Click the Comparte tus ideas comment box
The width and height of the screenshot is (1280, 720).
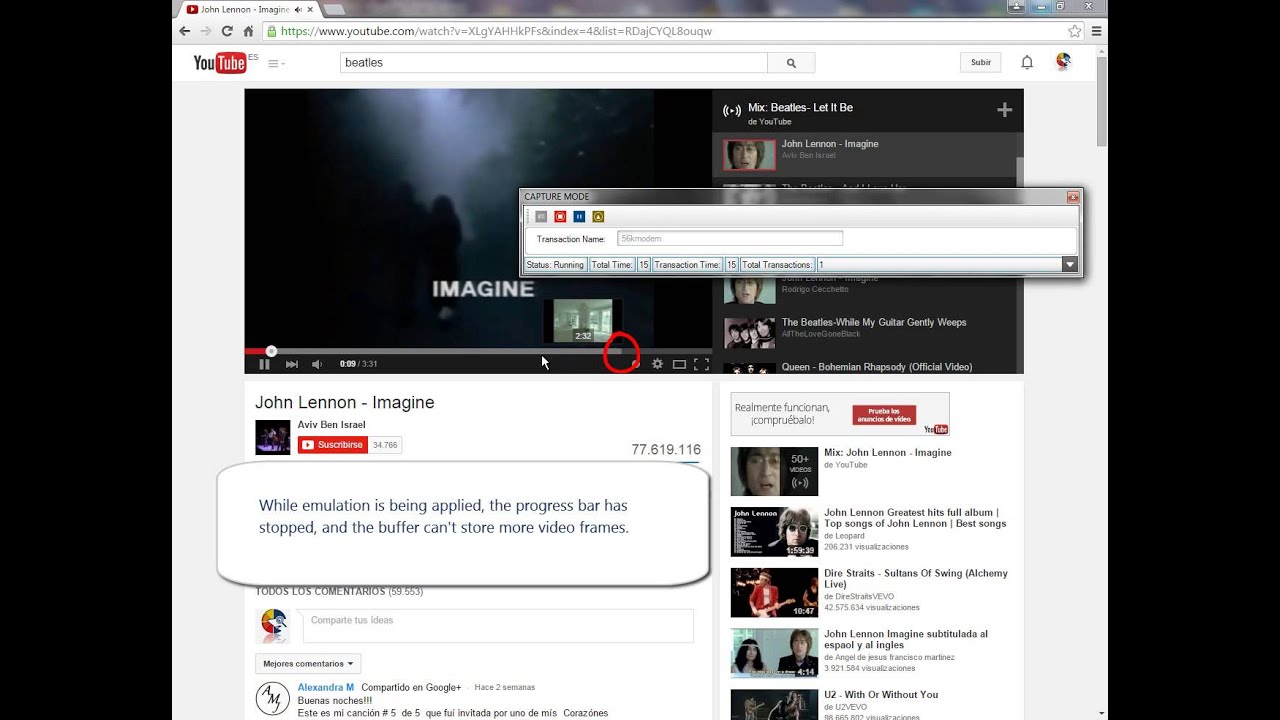tap(497, 625)
